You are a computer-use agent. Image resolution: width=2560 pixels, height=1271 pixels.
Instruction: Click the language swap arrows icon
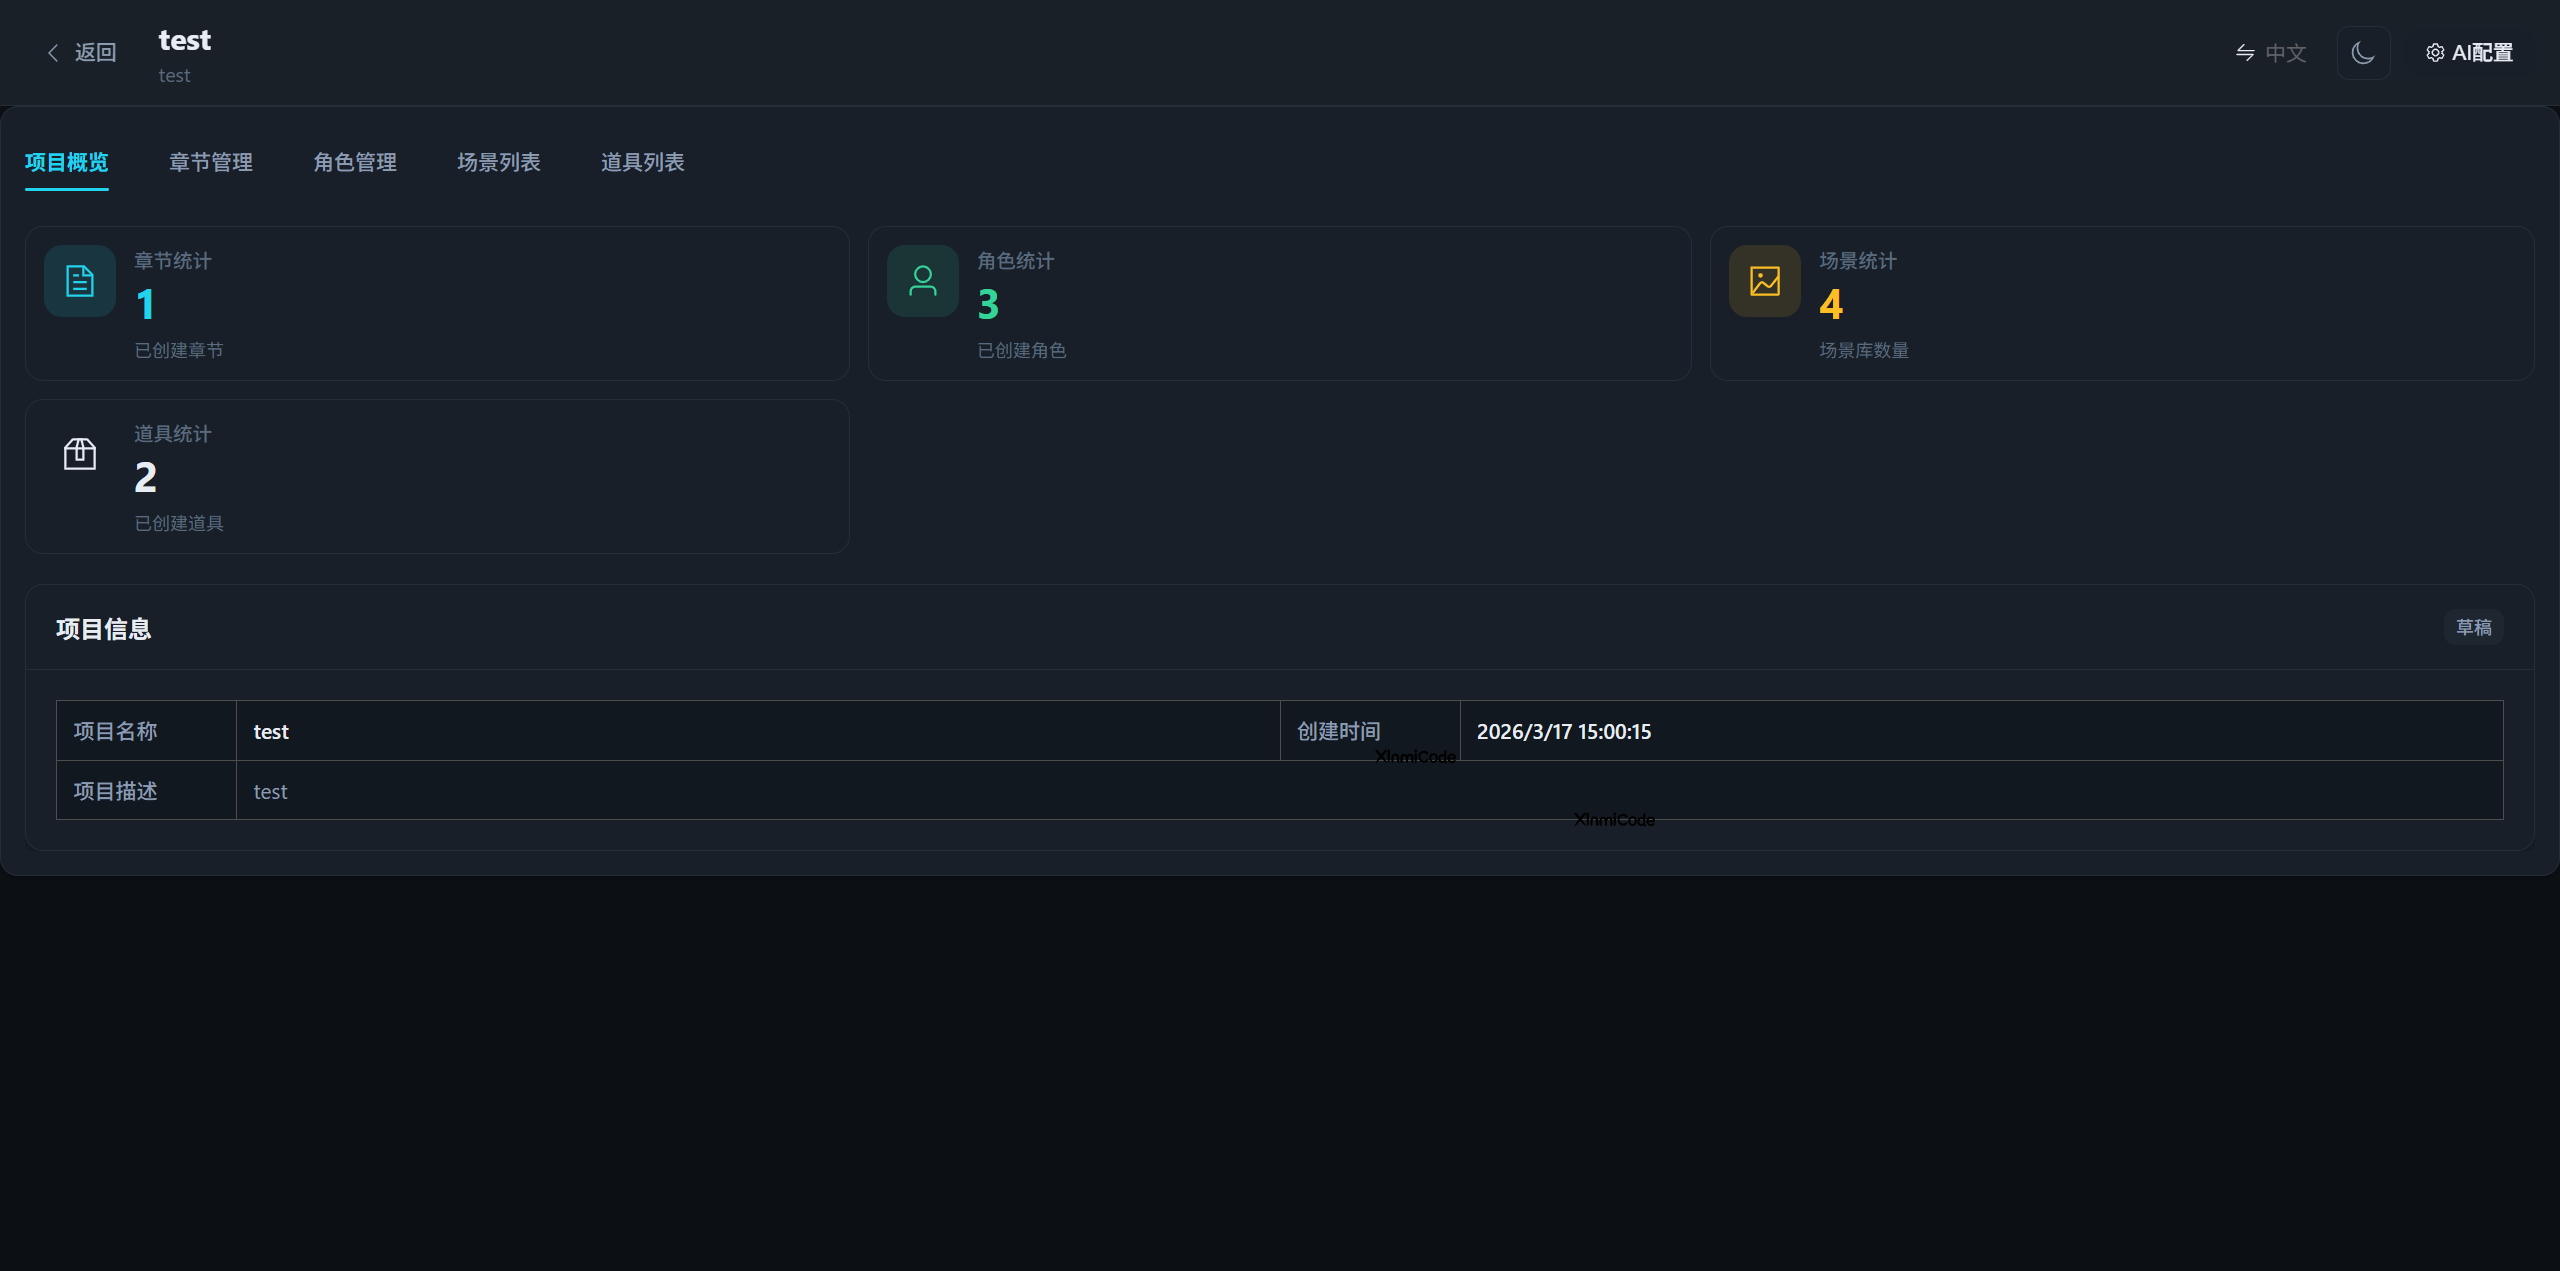point(2245,53)
